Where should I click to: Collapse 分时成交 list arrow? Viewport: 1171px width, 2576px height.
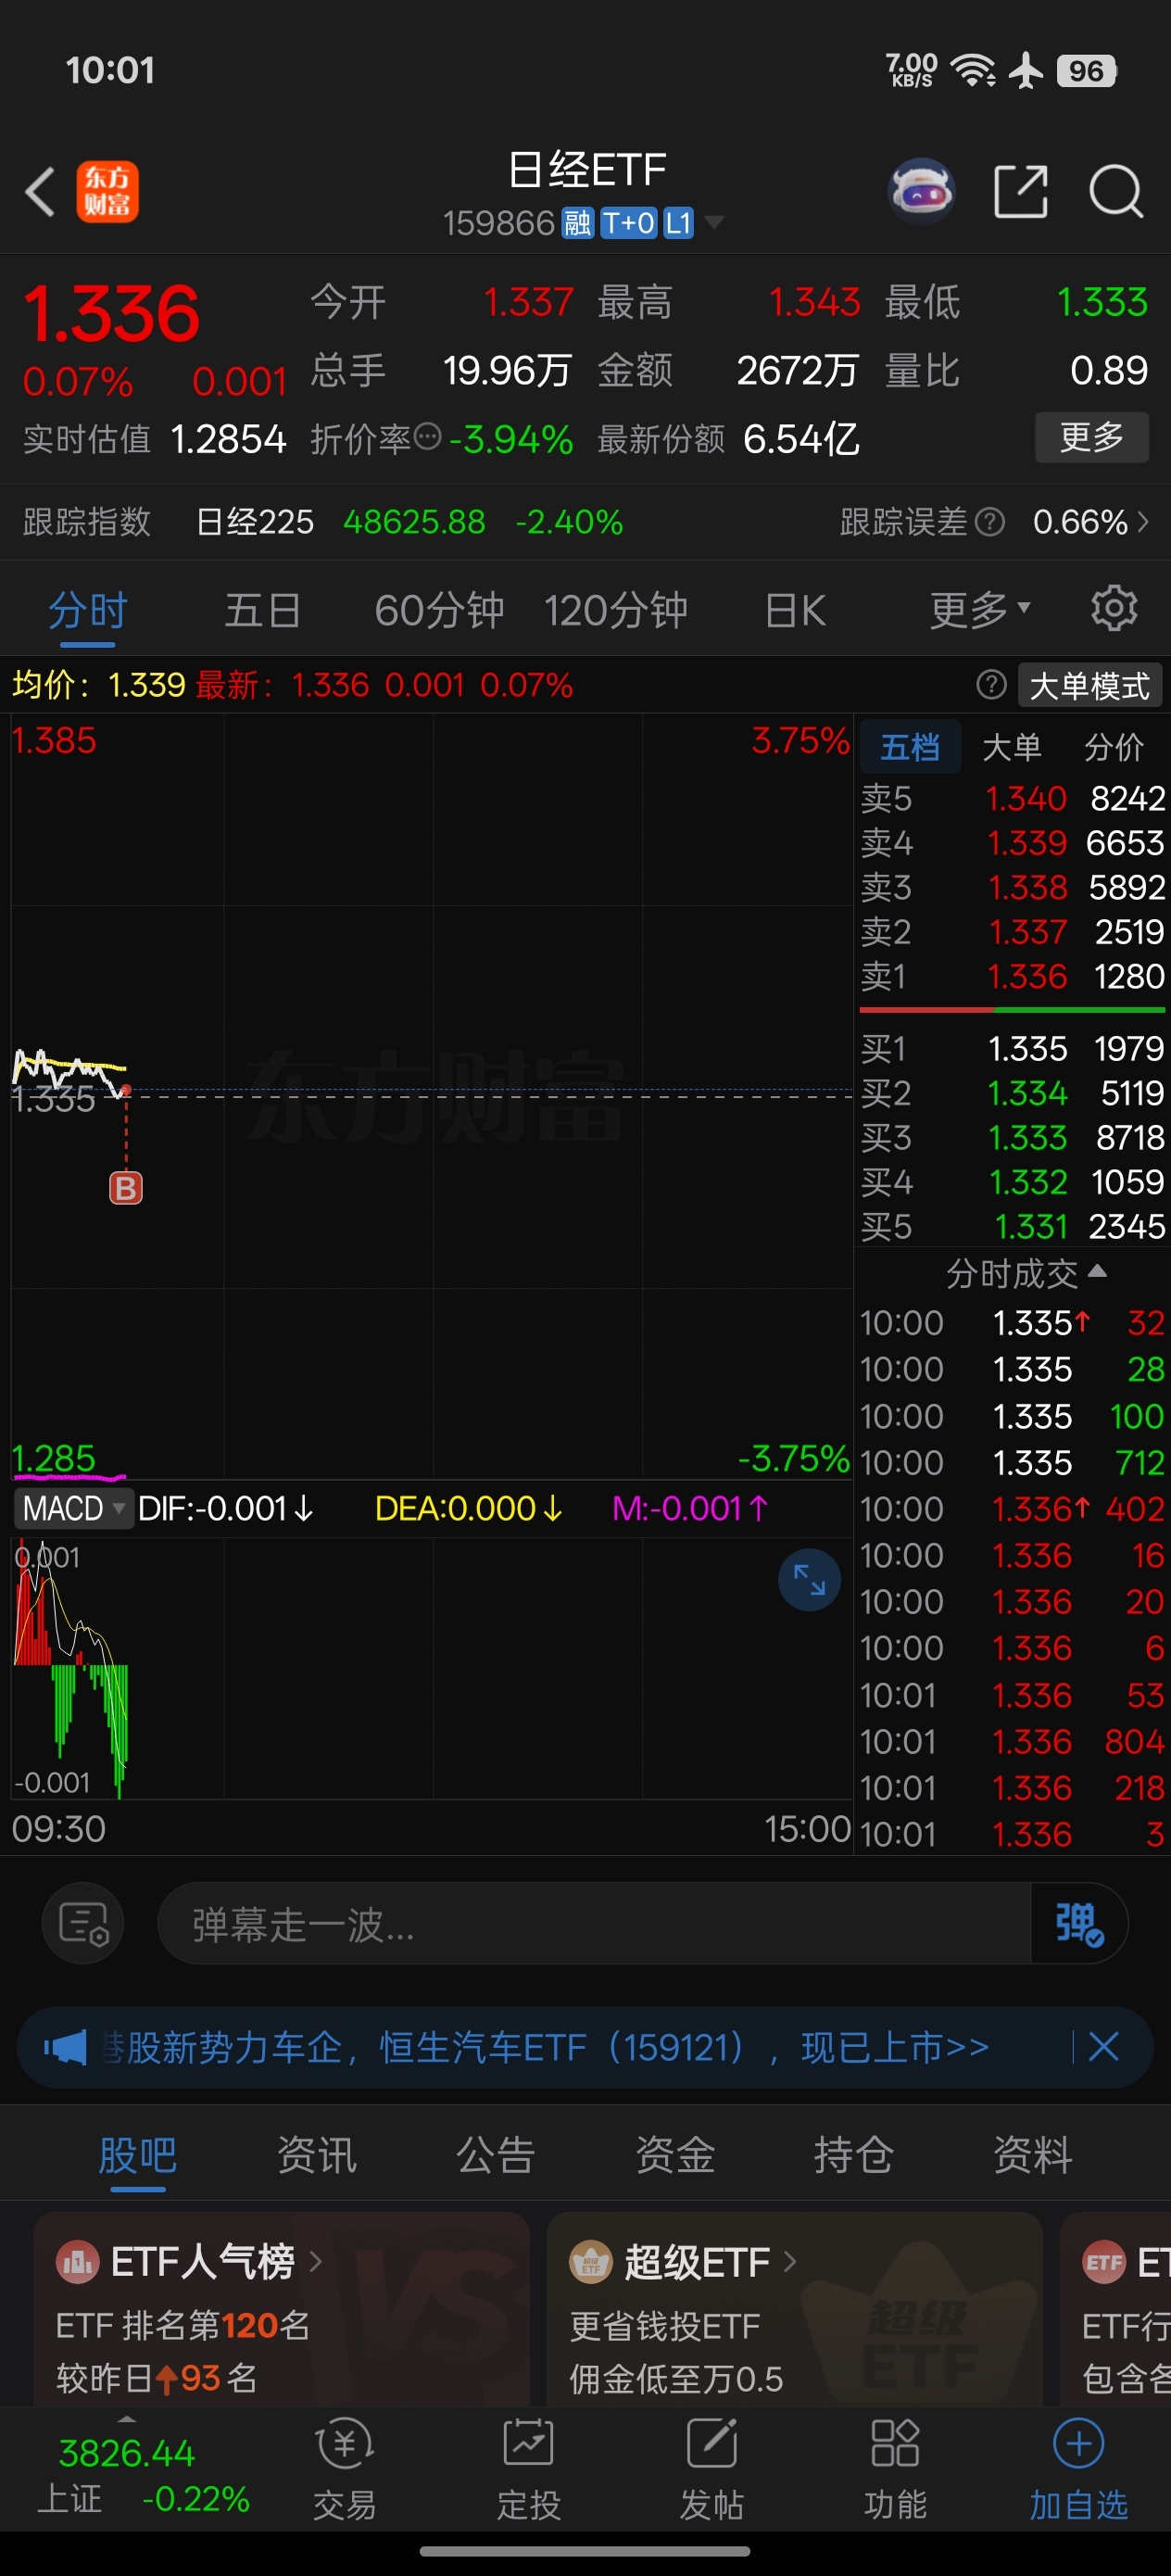click(x=1097, y=1271)
